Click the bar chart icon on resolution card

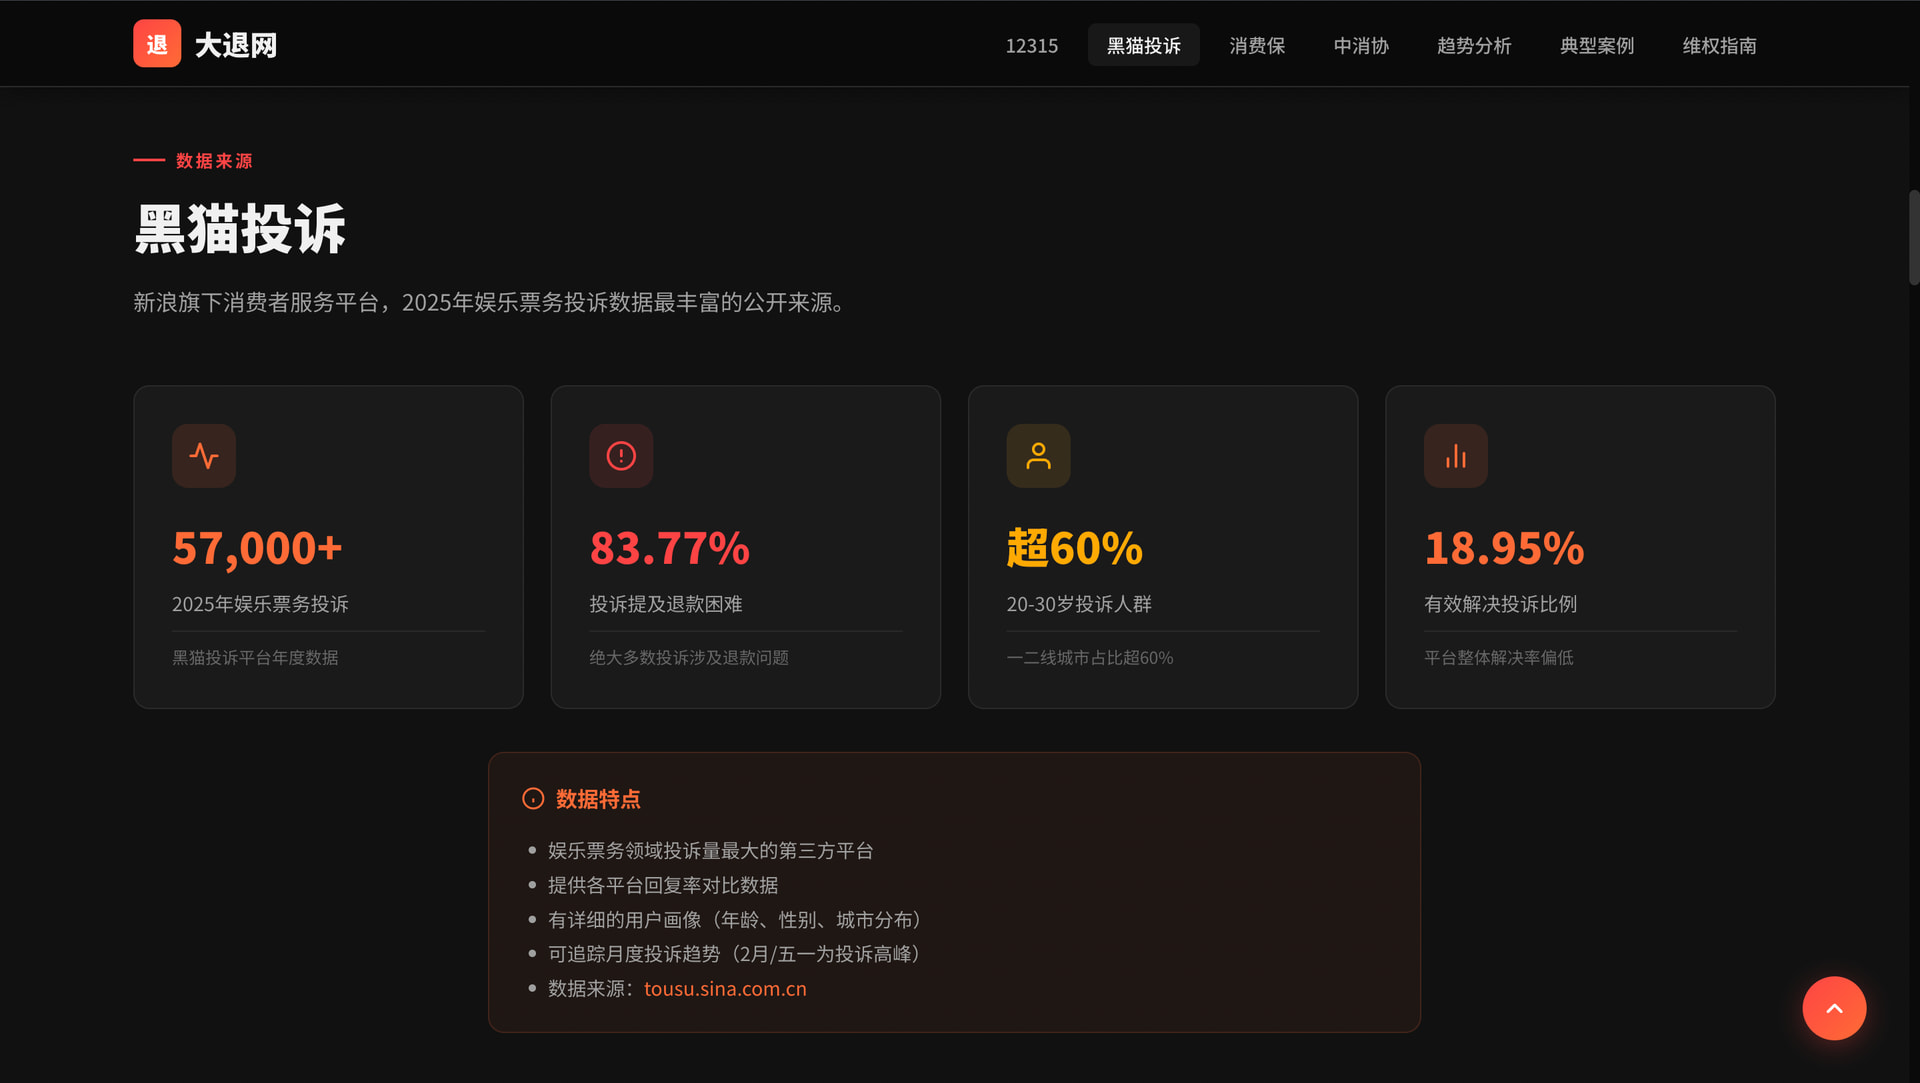click(1455, 456)
